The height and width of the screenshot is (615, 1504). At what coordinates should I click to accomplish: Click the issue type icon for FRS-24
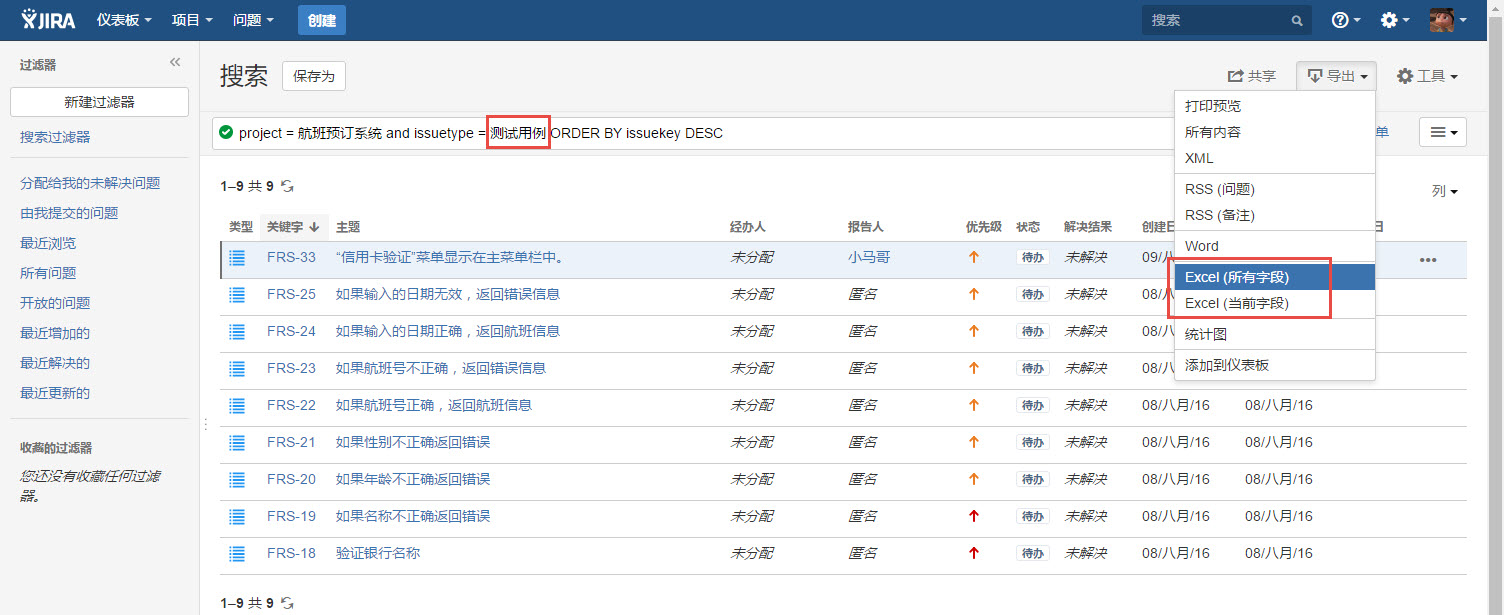click(x=237, y=332)
